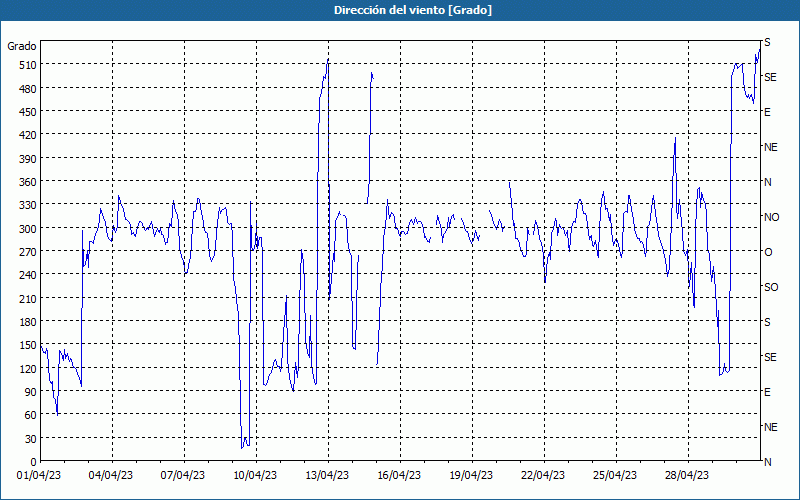Select the 300 value on left axis
Screen dimensions: 800x500
coord(28,229)
